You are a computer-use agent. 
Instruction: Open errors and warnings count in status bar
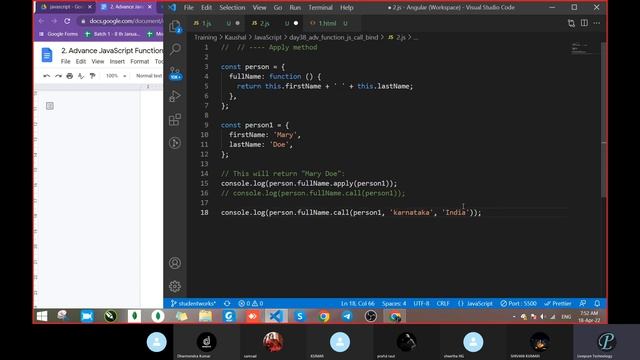pos(251,303)
